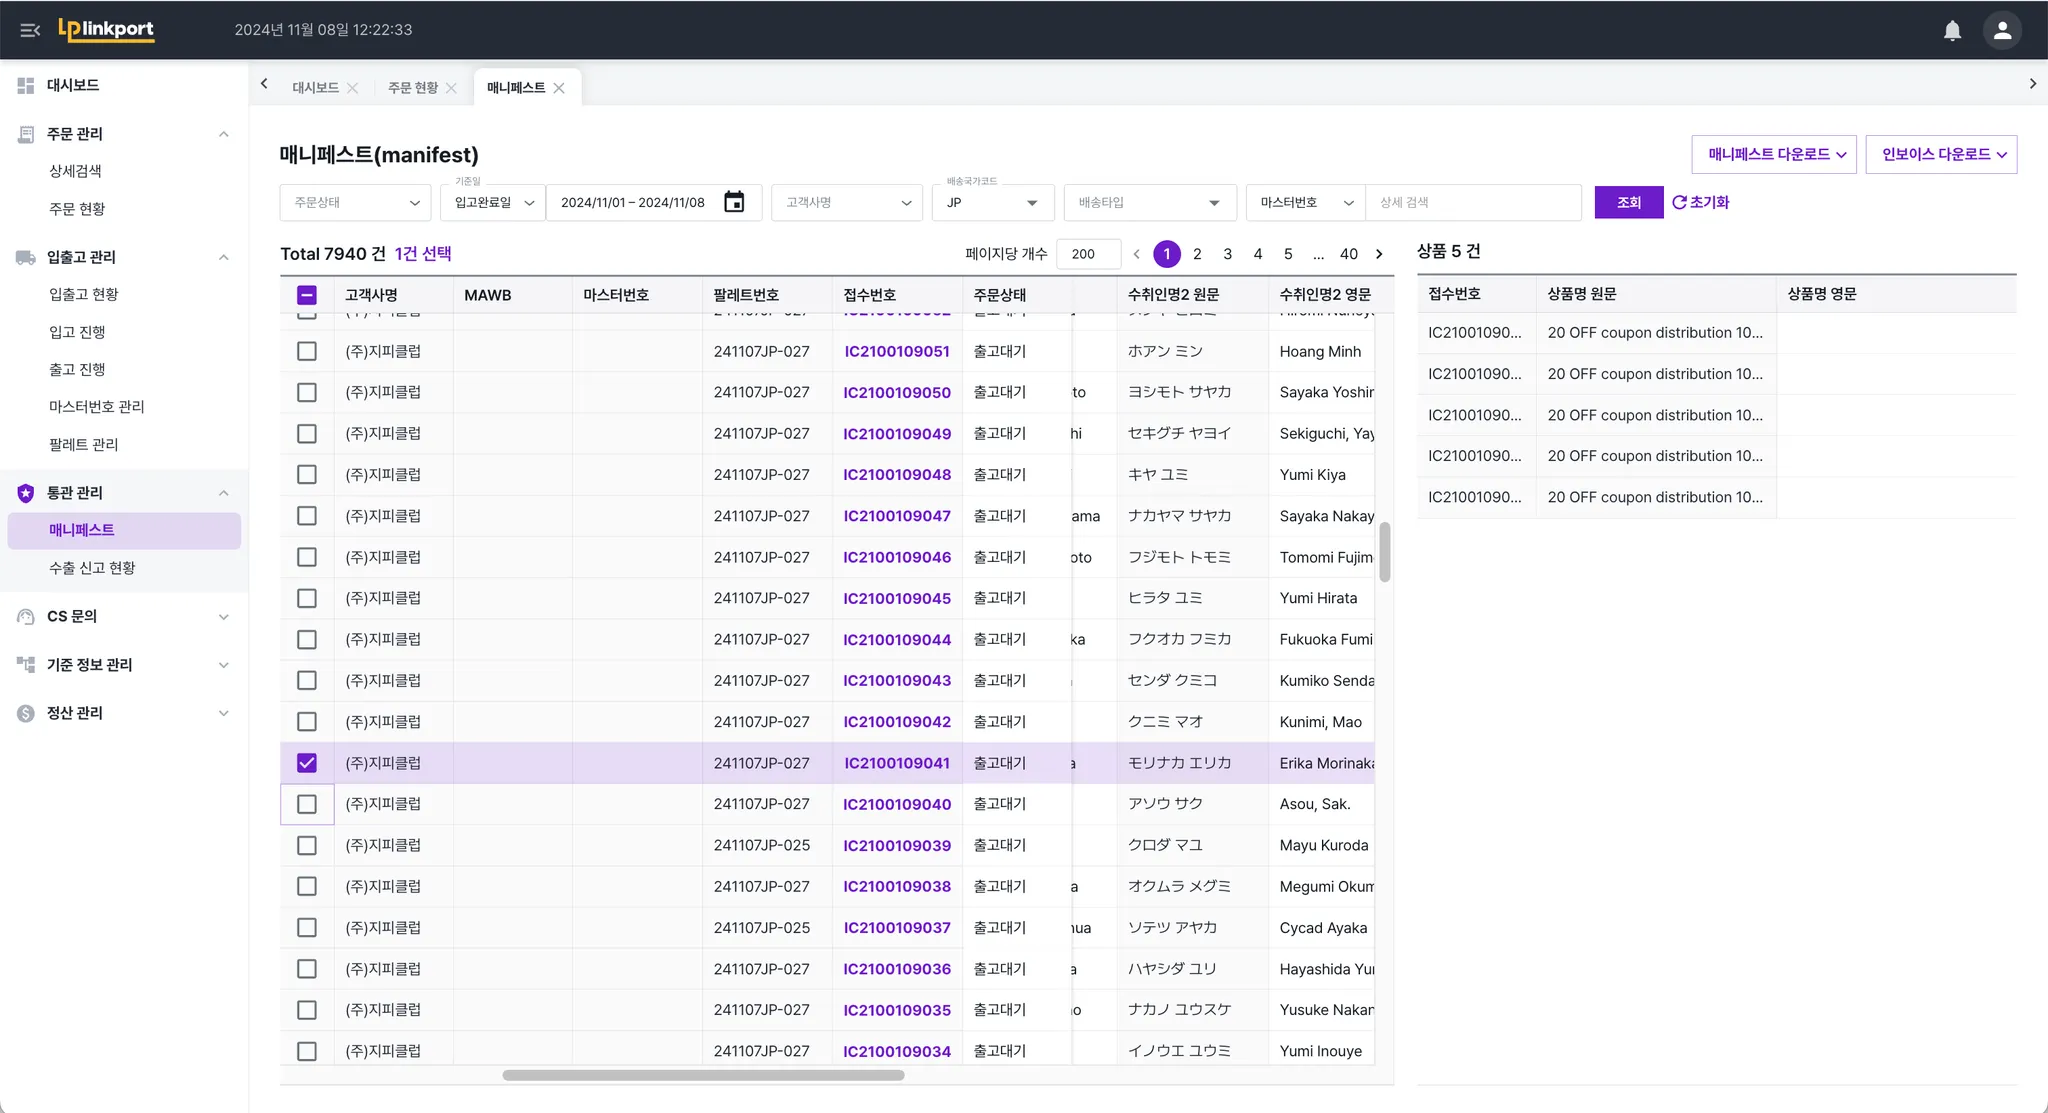Go to next page arrow in pagination

pos(1379,254)
